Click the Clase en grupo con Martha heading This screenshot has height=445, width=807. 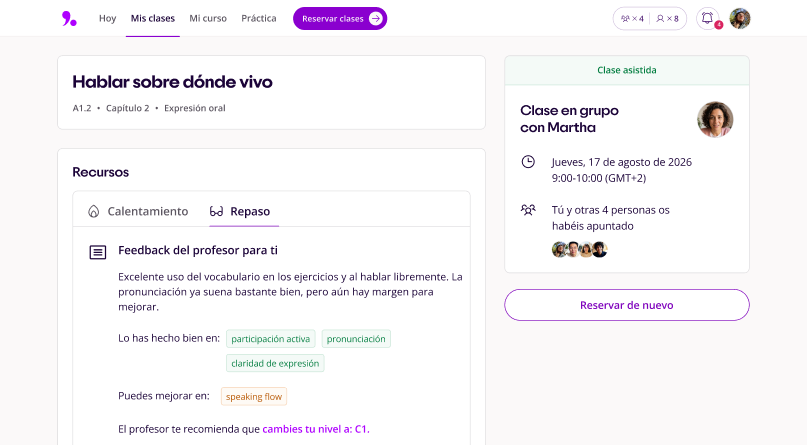pos(569,119)
